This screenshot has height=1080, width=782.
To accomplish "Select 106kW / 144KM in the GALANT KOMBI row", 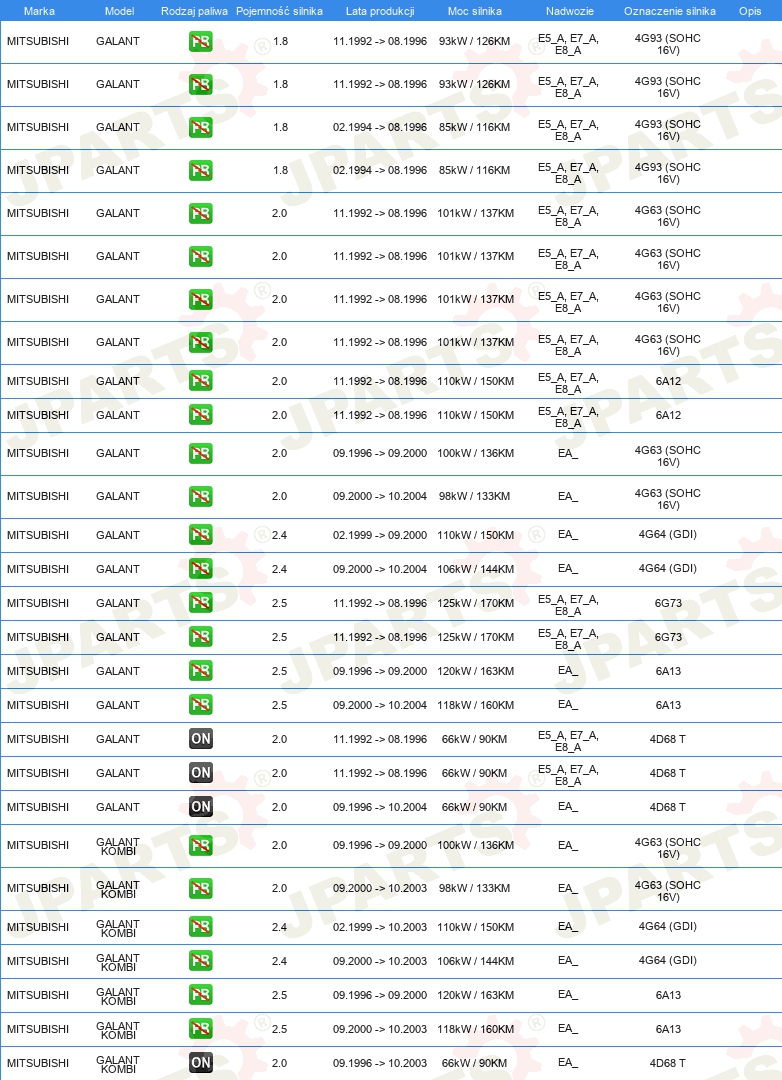I will (x=475, y=961).
